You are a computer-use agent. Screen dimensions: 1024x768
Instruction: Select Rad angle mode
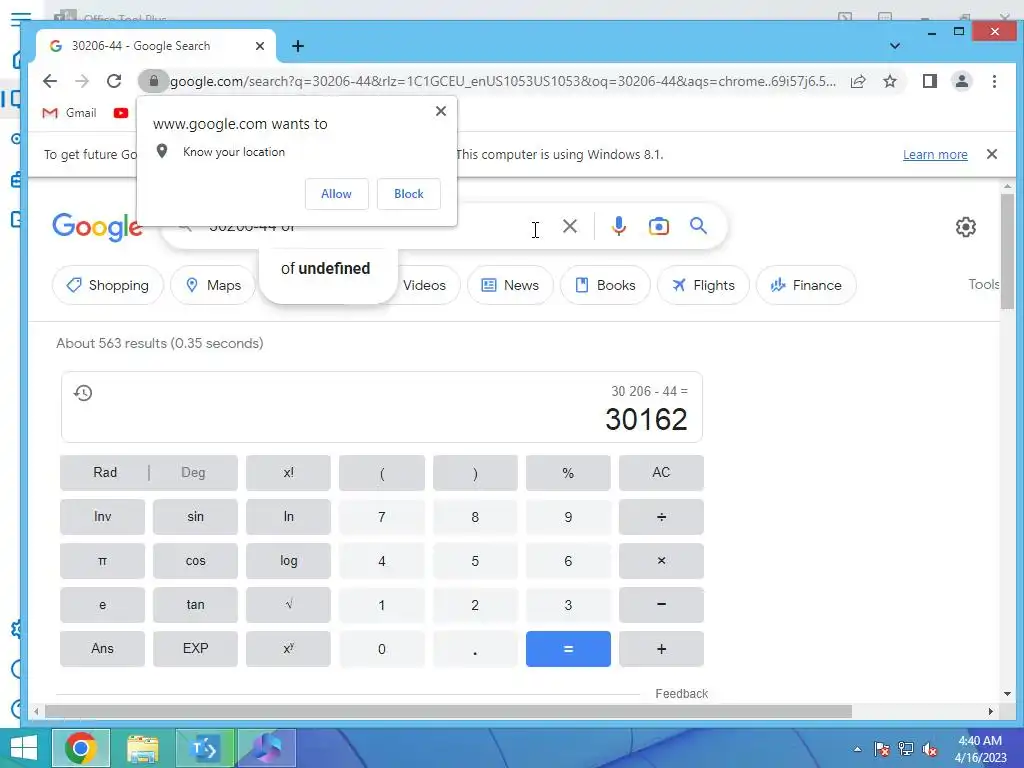click(104, 473)
